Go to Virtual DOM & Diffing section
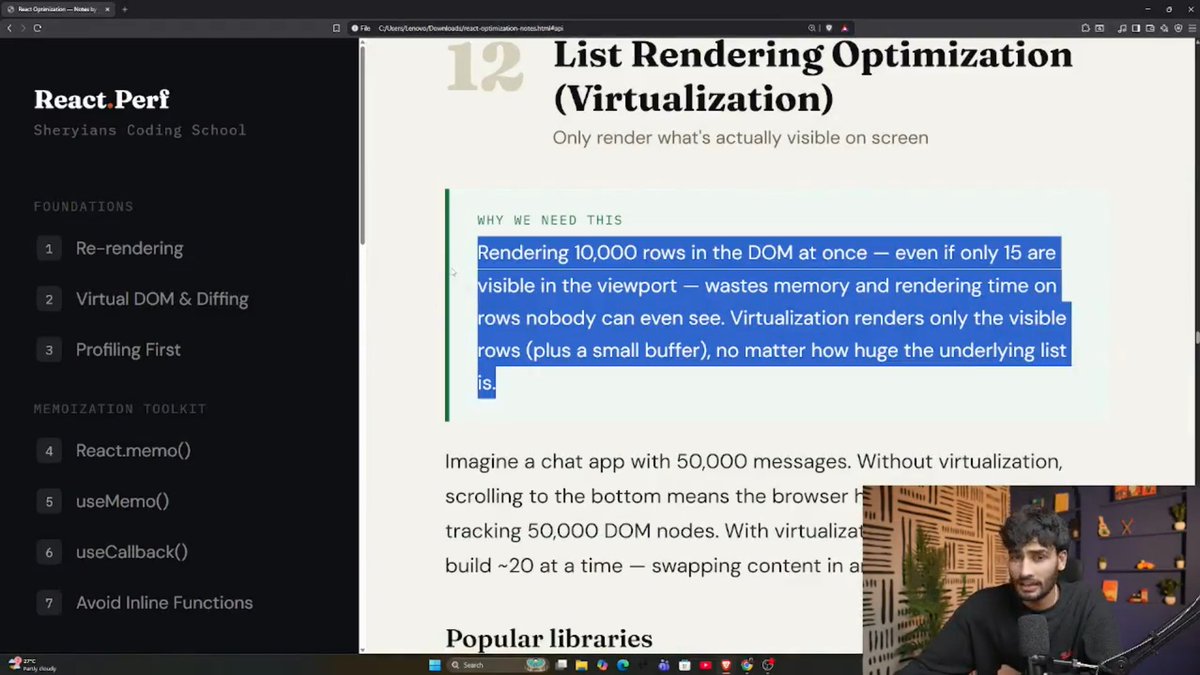 162,299
